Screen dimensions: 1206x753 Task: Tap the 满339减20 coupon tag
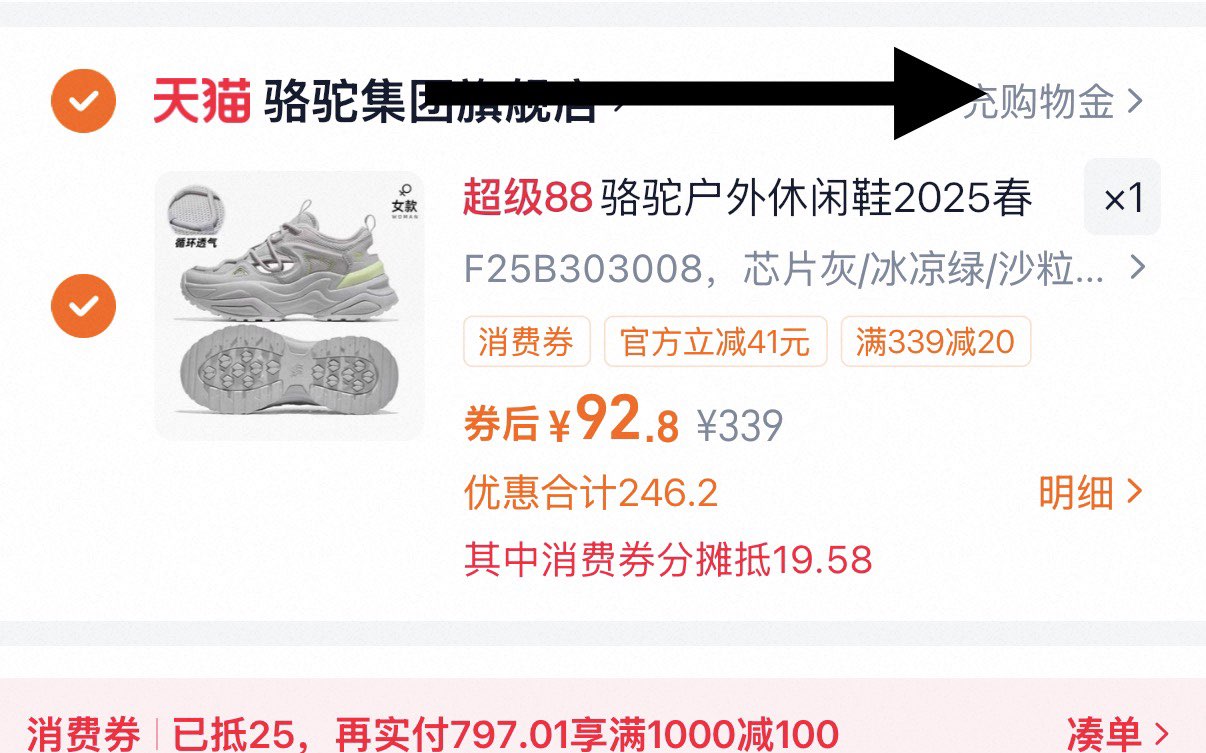click(x=935, y=343)
